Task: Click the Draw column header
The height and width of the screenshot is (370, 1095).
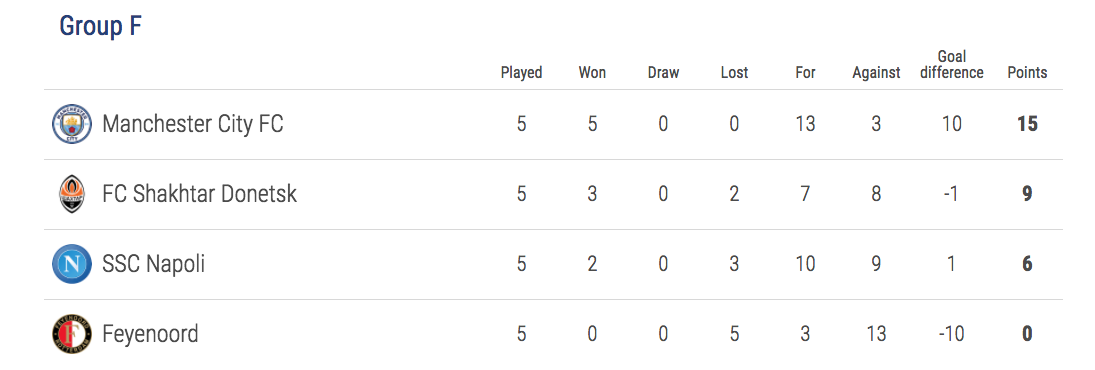Action: (663, 73)
